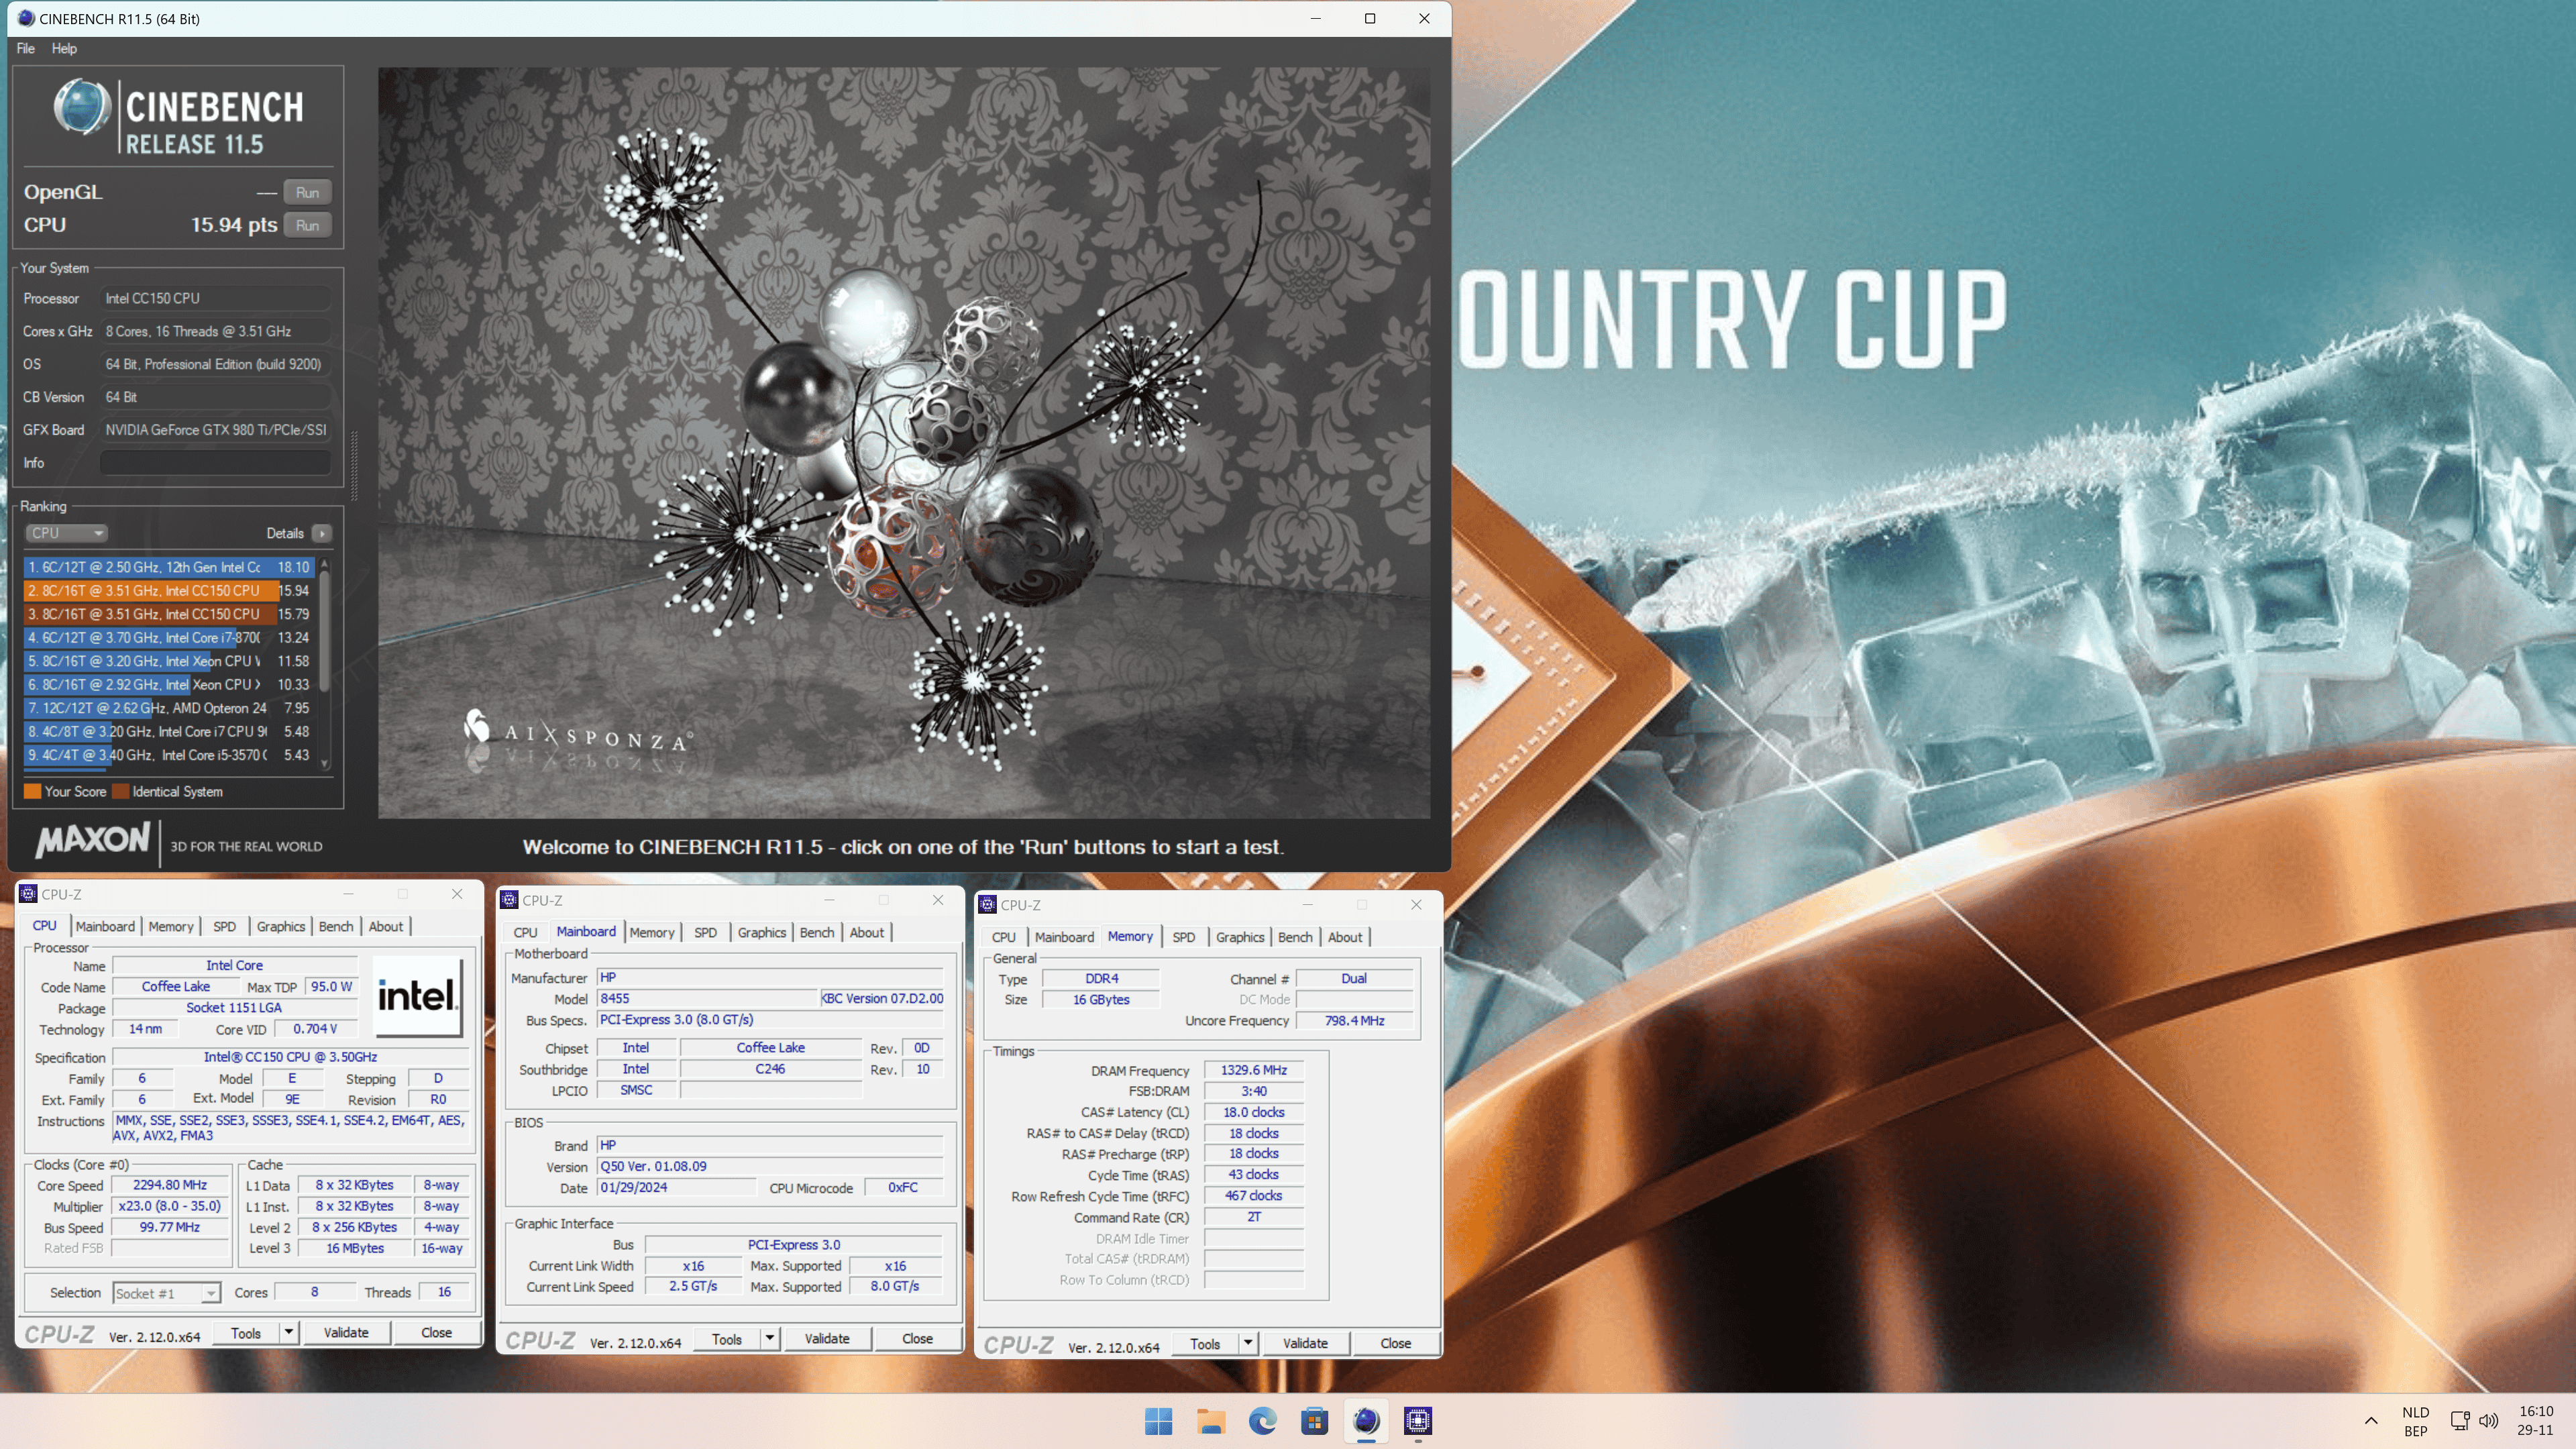
Task: Expand Tools arrow in first CPU-Z
Action: [288, 1333]
